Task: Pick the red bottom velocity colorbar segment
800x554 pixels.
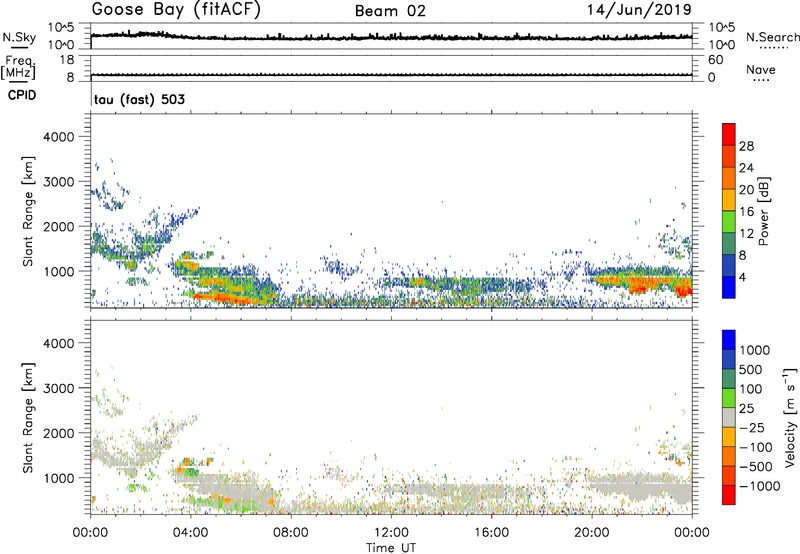Action: pos(729,495)
